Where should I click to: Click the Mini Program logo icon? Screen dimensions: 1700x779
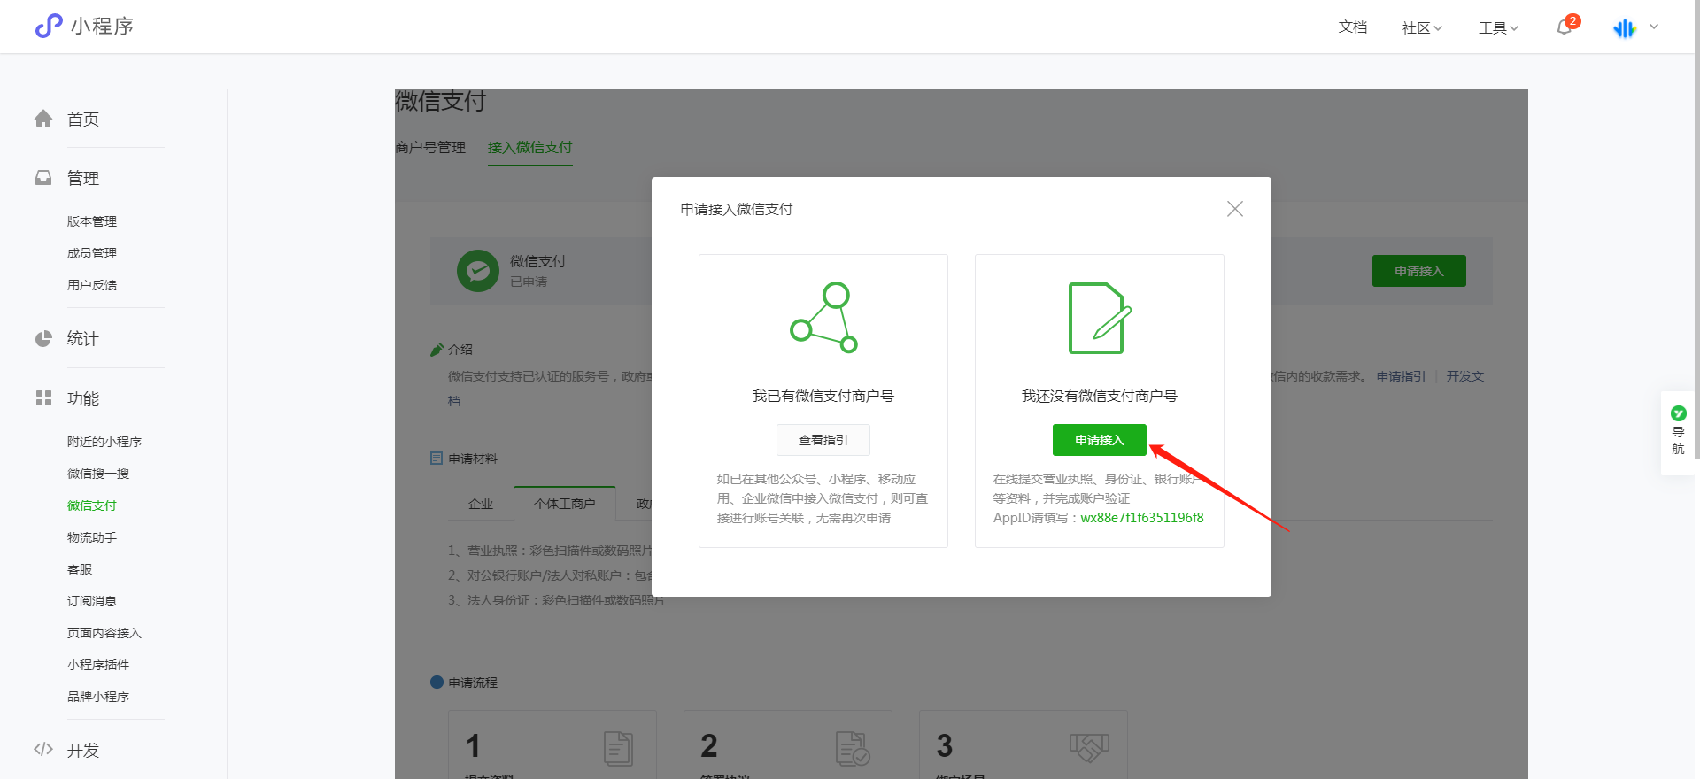click(48, 26)
